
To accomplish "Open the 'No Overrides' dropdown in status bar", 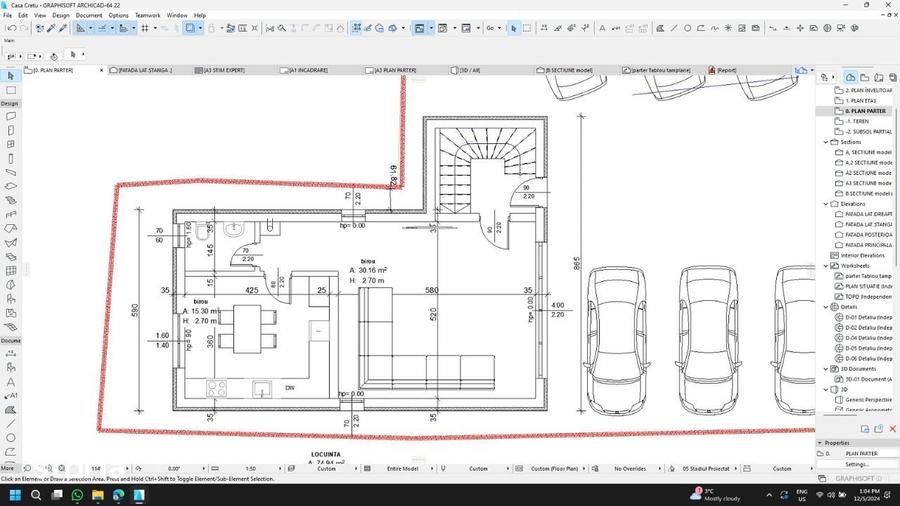I will [630, 469].
